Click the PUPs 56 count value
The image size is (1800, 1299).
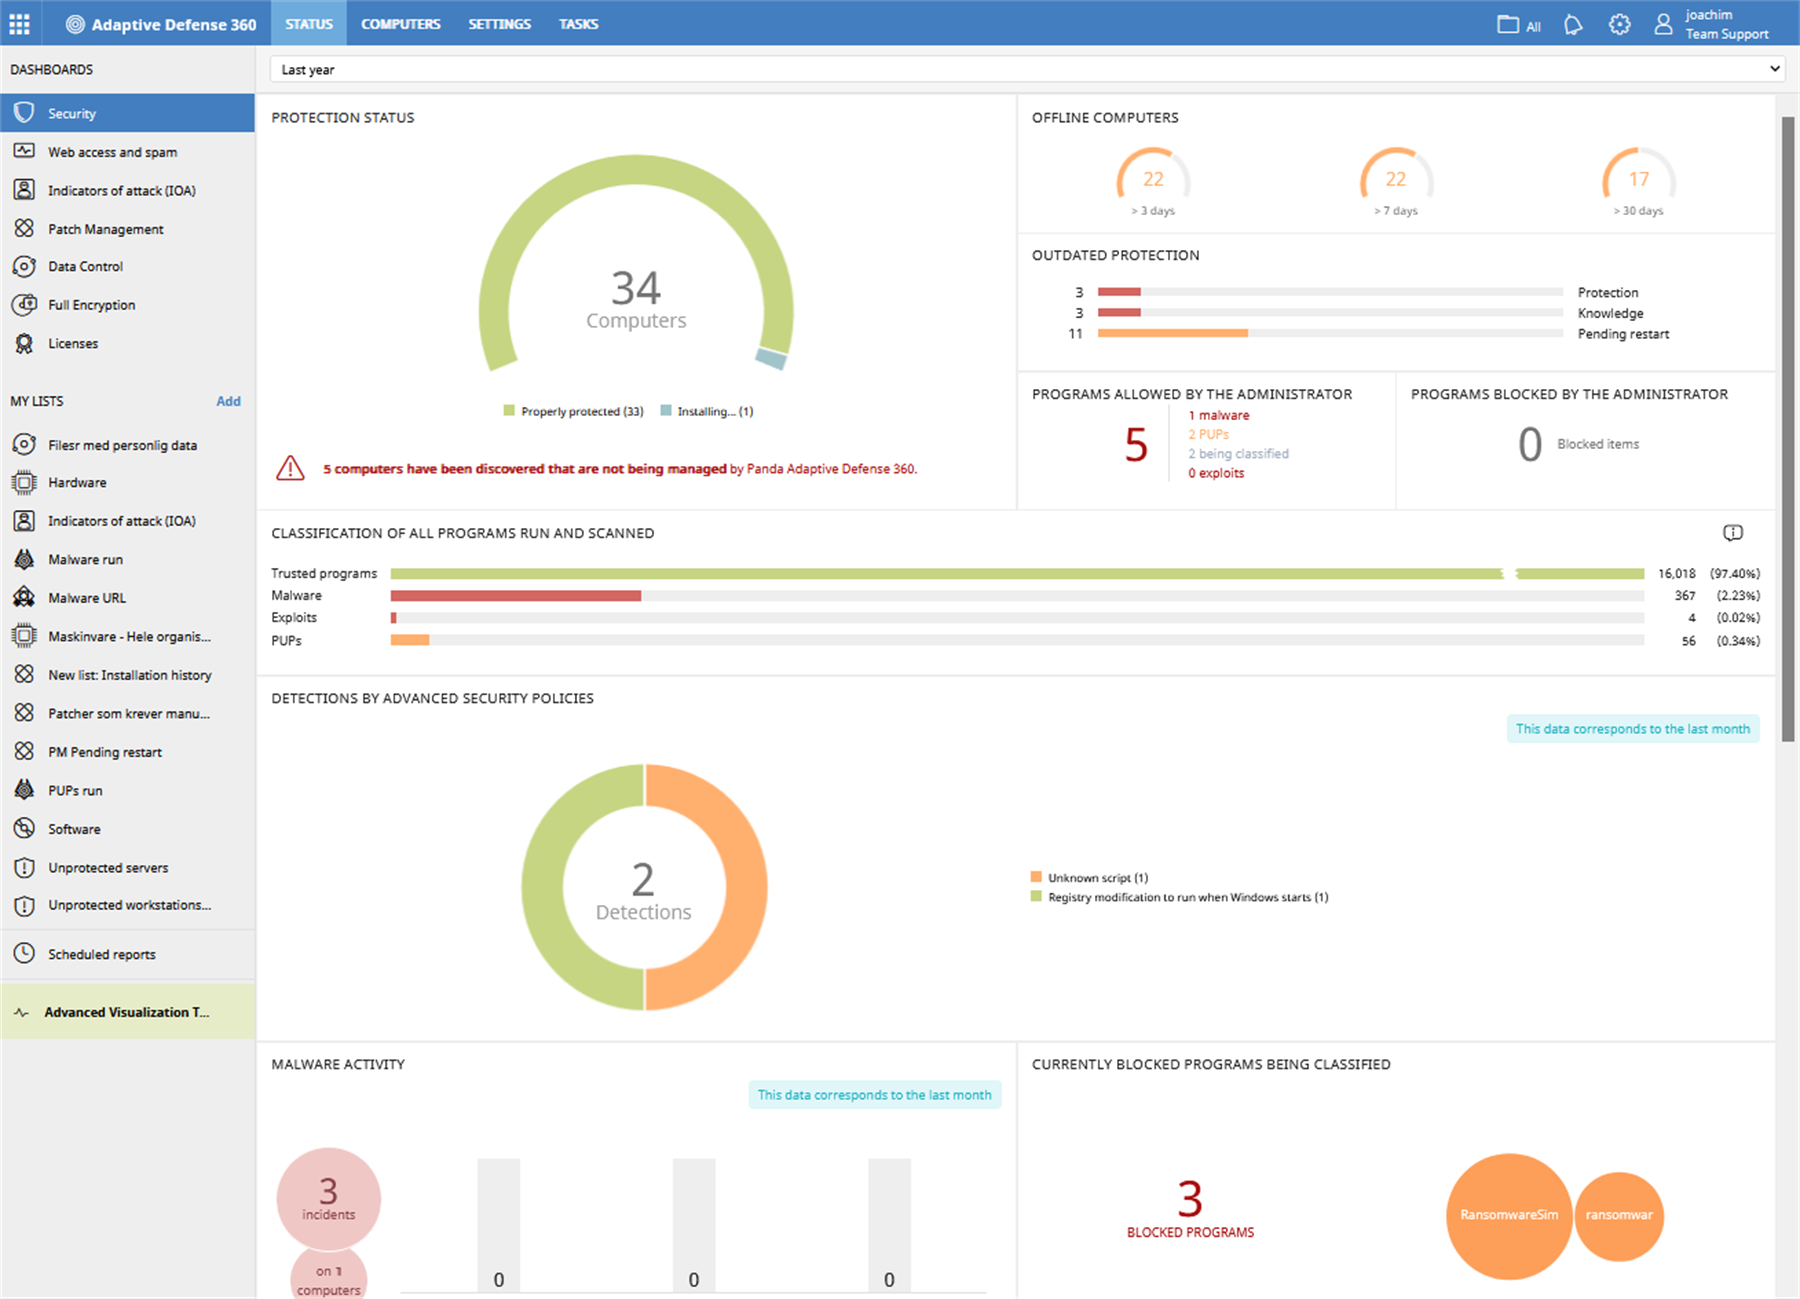point(1688,641)
